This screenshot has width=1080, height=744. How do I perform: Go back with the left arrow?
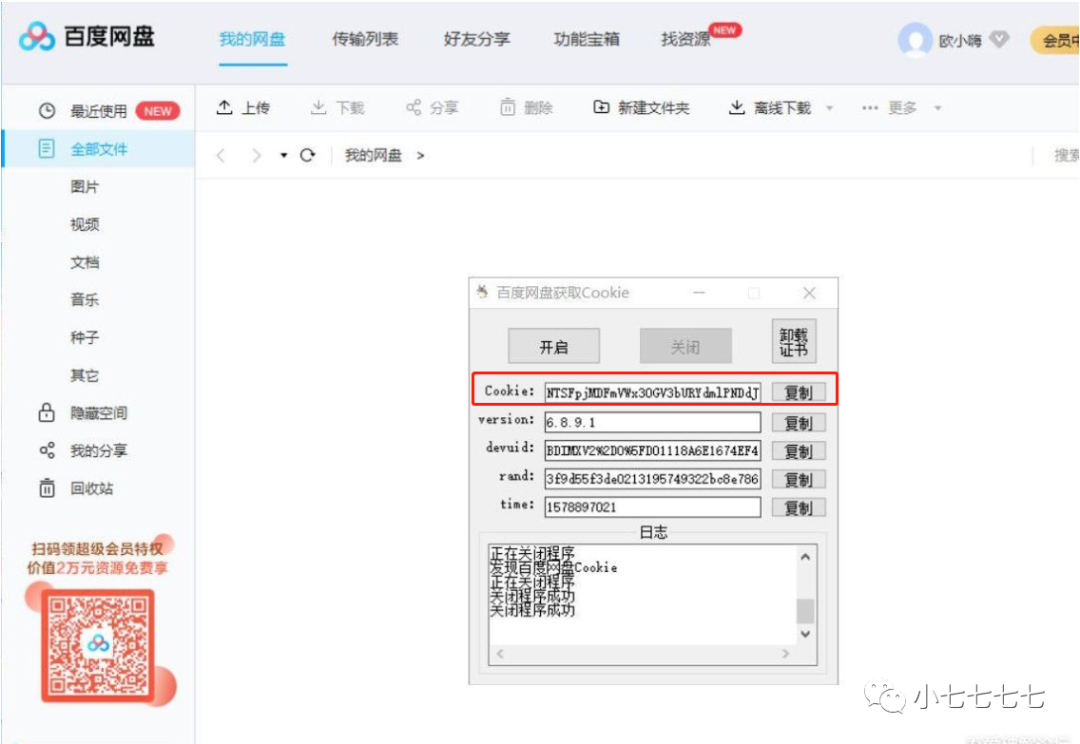[x=221, y=156]
